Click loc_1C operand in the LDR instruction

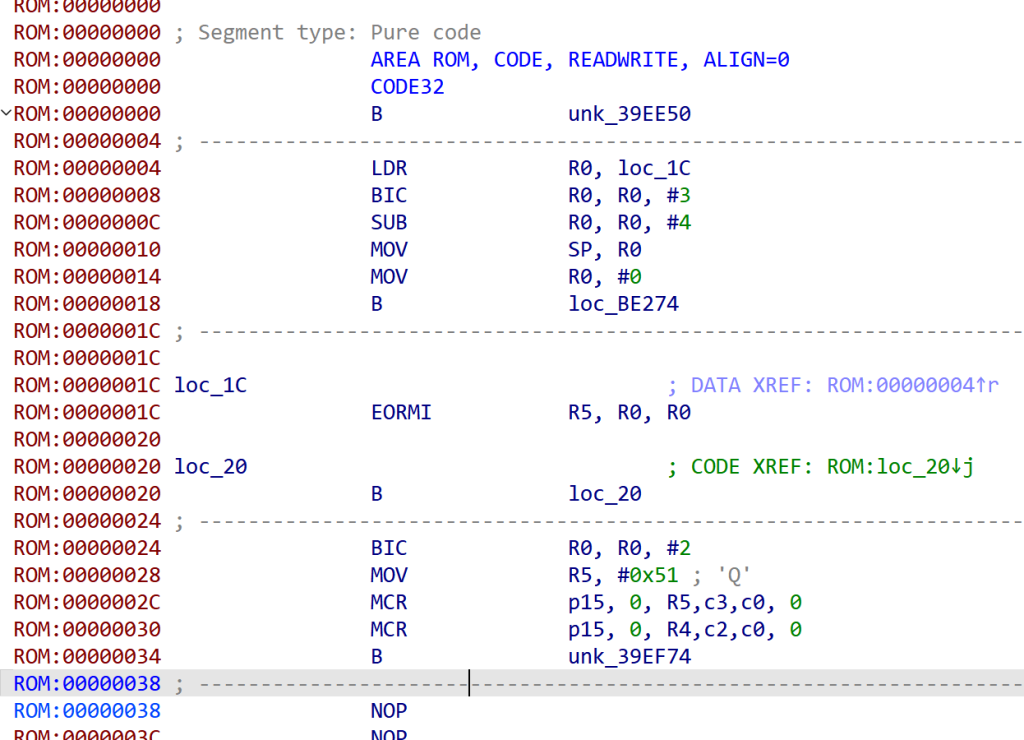653,168
